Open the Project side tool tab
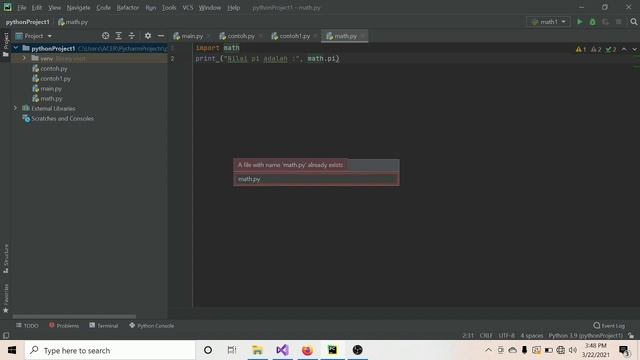Screen dimensions: 640x360 [x=6, y=44]
